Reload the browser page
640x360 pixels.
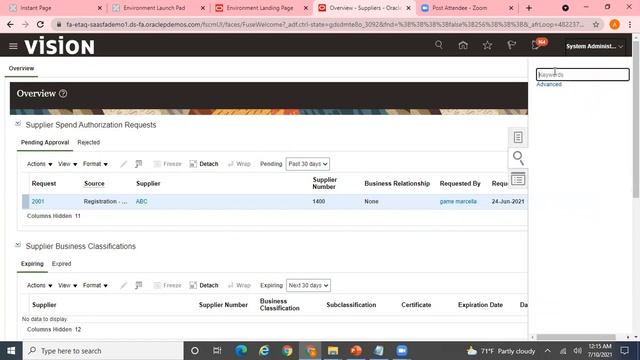coord(40,24)
